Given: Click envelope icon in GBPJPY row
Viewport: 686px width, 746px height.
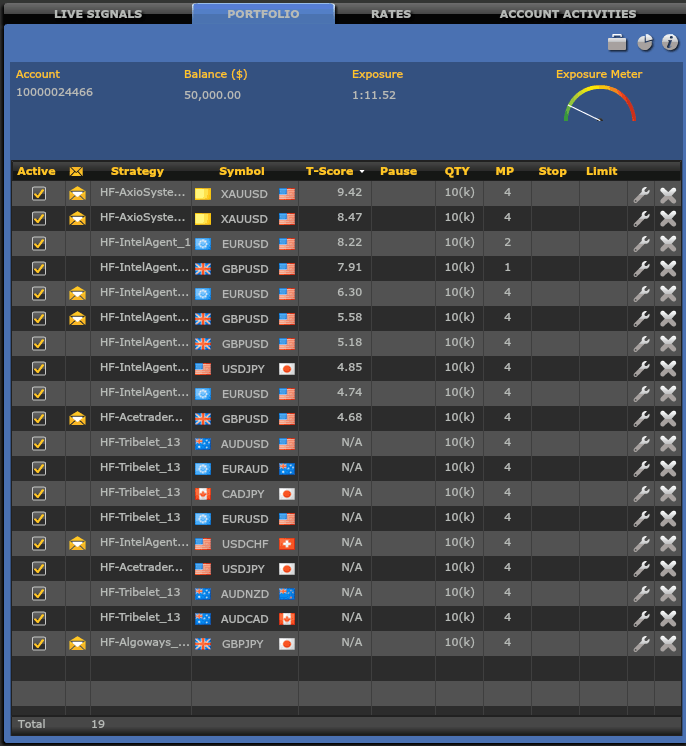Looking at the screenshot, I should [x=77, y=643].
